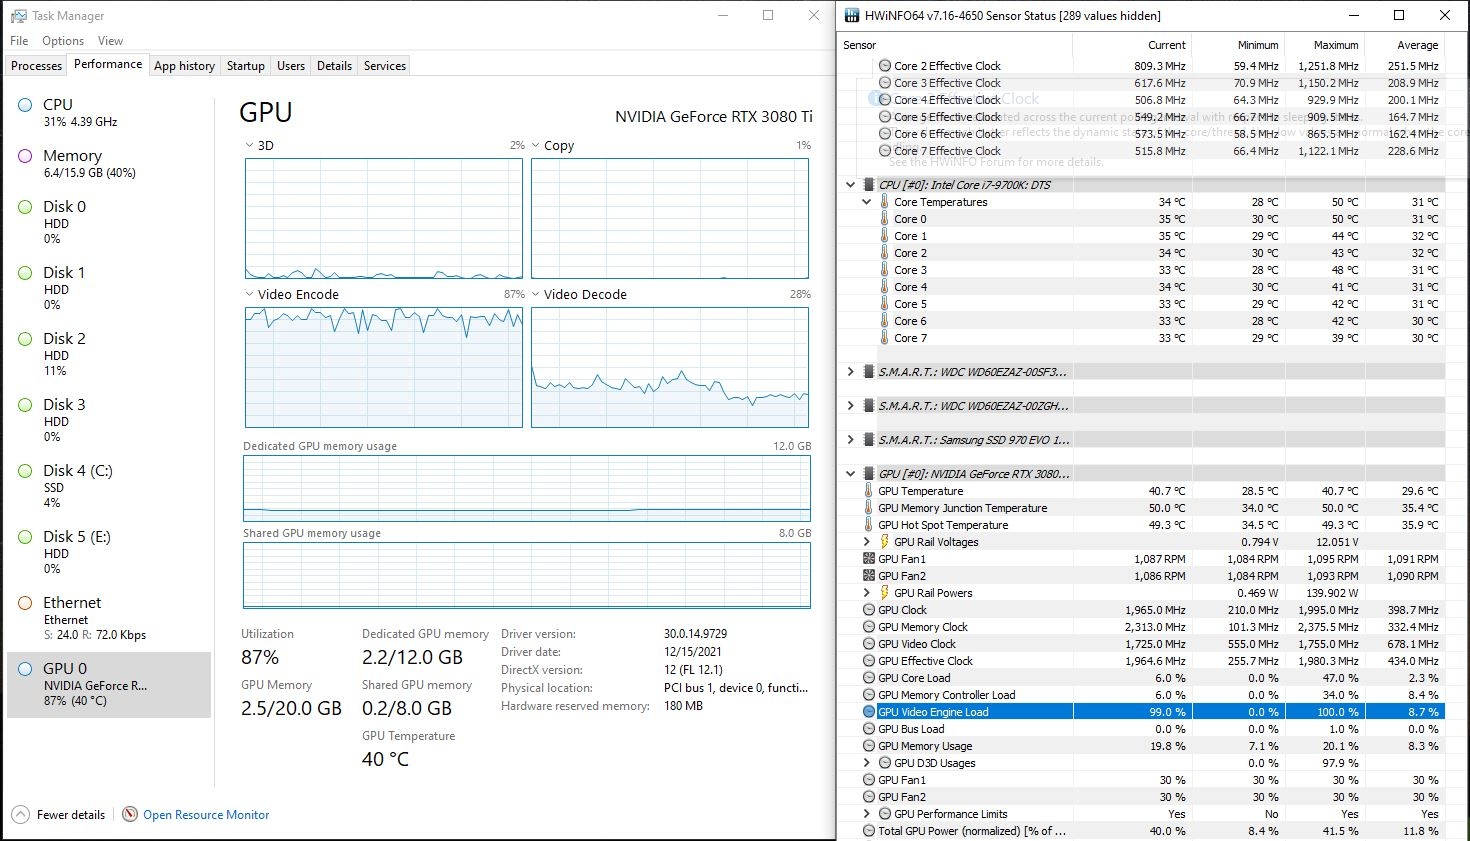The image size is (1470, 841).
Task: Expand the GPU Rail Powers row
Action: click(867, 593)
